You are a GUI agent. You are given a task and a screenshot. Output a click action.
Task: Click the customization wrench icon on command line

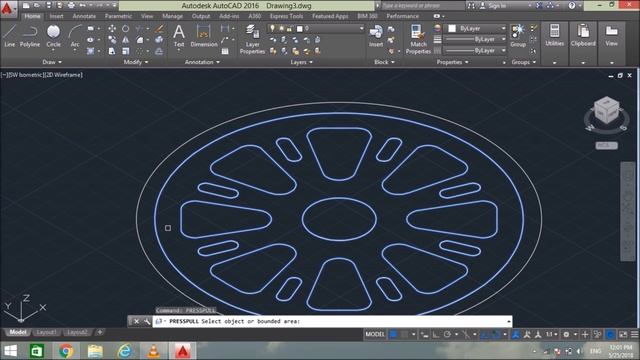[147, 322]
